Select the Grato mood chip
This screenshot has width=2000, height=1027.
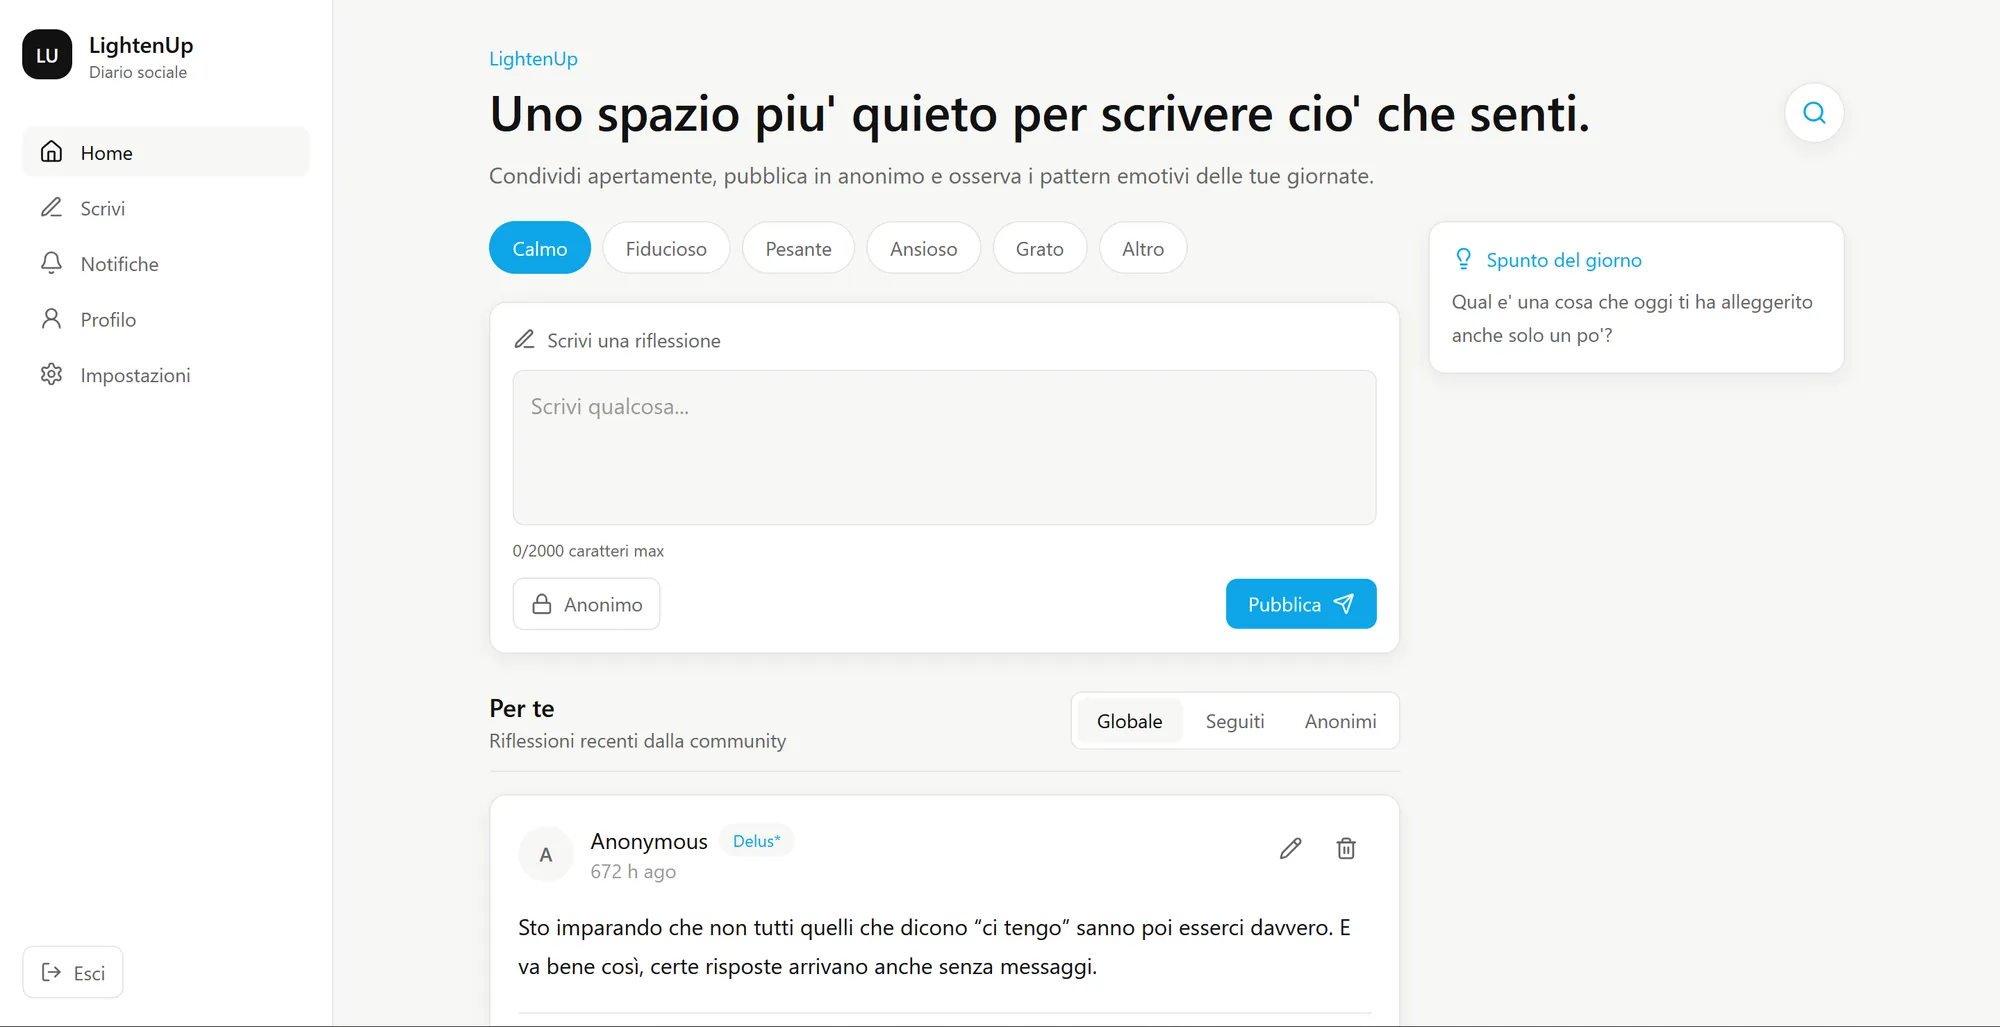click(1040, 248)
